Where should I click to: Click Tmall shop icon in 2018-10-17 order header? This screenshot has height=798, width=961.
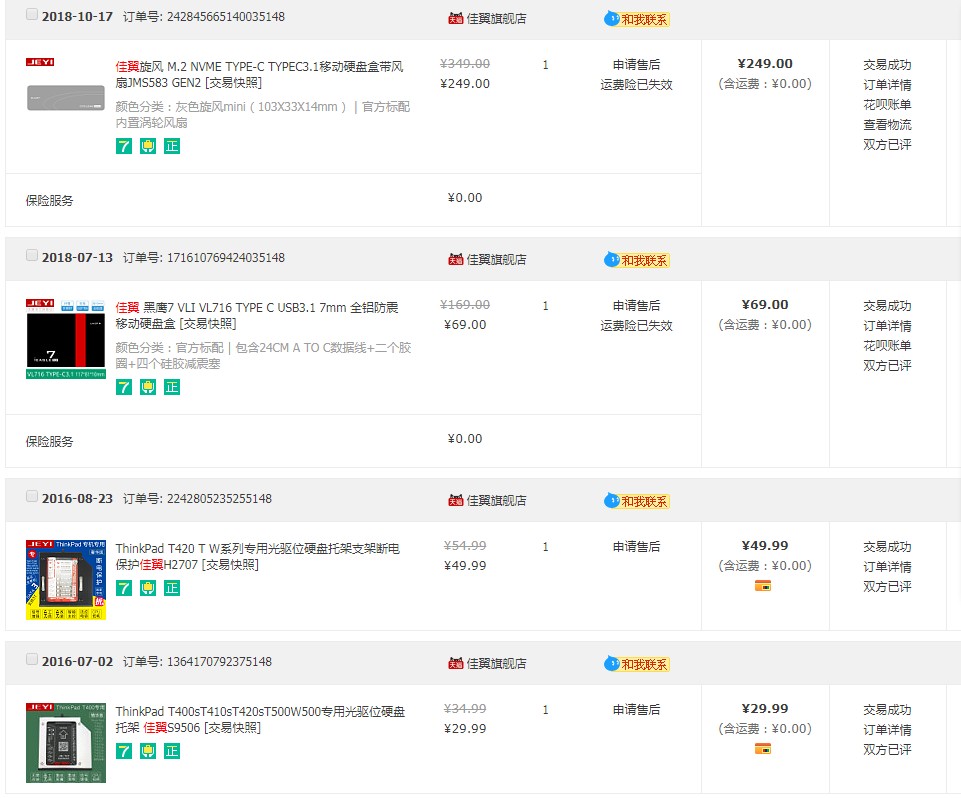pyautogui.click(x=455, y=18)
